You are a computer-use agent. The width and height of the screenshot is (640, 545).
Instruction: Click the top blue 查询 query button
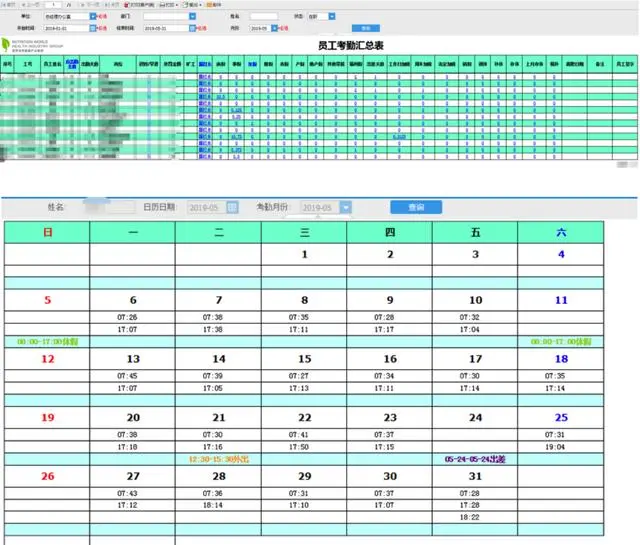pos(366,28)
